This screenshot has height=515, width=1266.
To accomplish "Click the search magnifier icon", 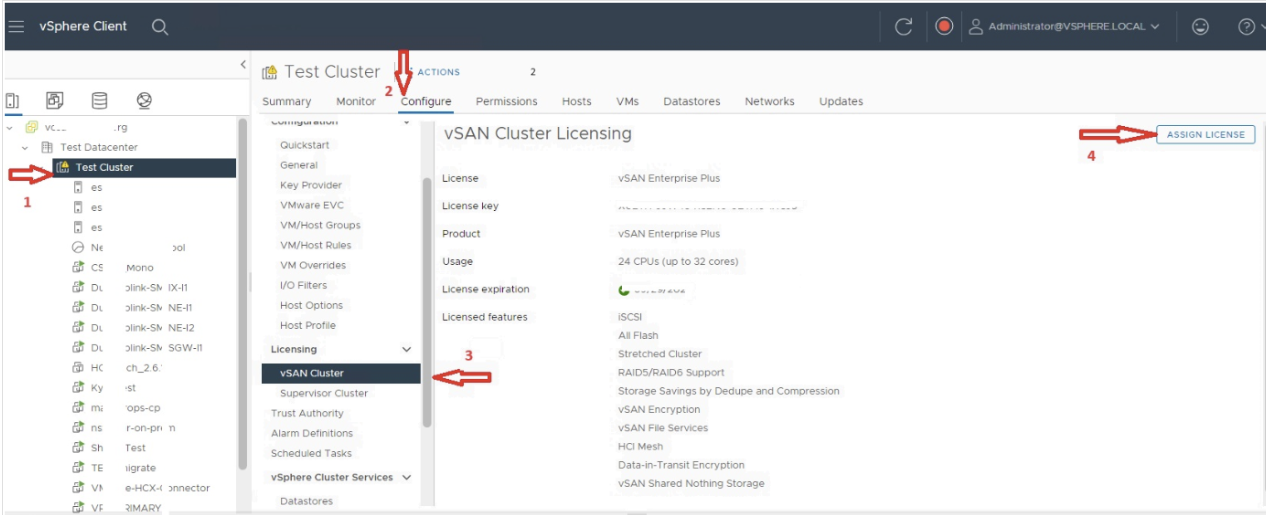I will [160, 27].
